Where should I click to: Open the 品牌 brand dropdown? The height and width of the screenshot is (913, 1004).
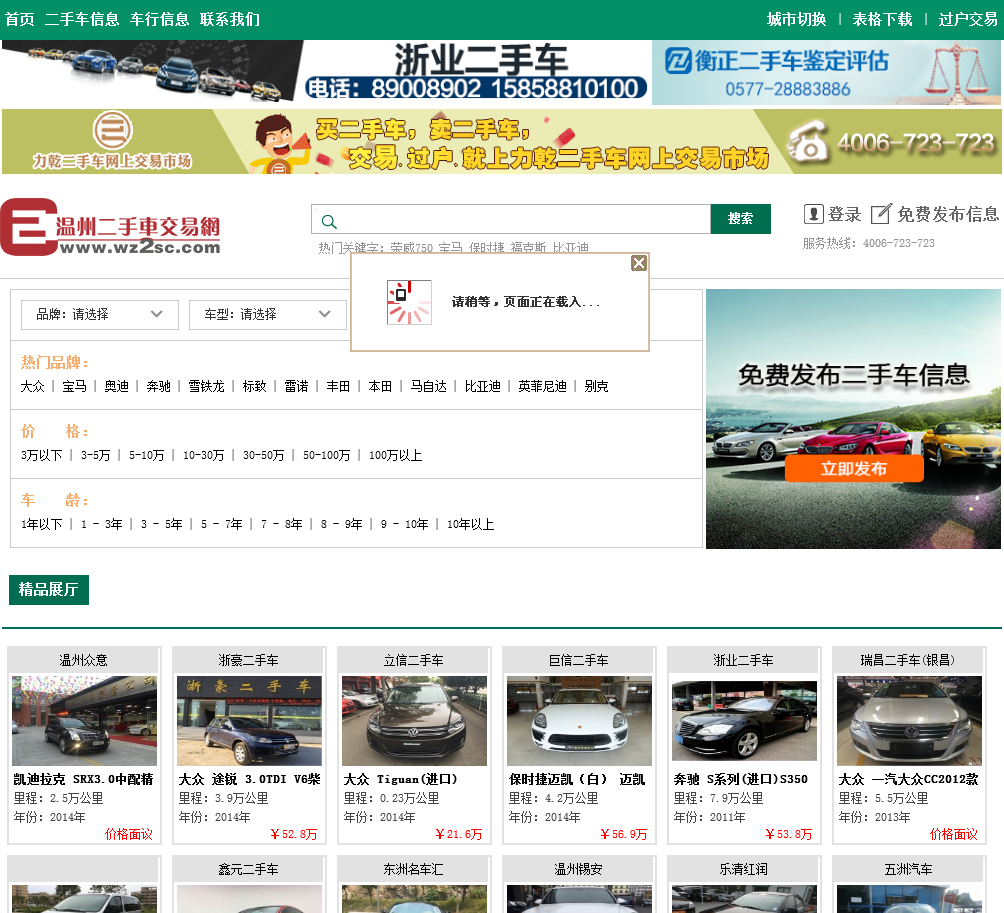(x=100, y=314)
